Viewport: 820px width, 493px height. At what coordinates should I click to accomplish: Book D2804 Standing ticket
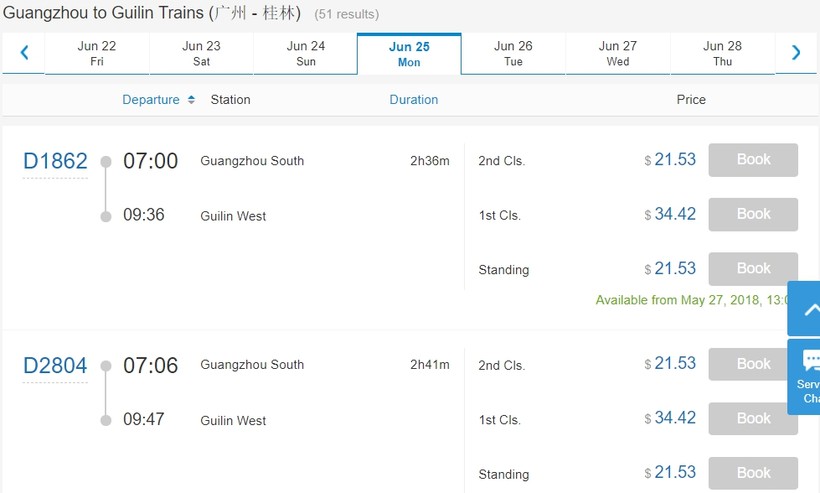click(x=753, y=473)
